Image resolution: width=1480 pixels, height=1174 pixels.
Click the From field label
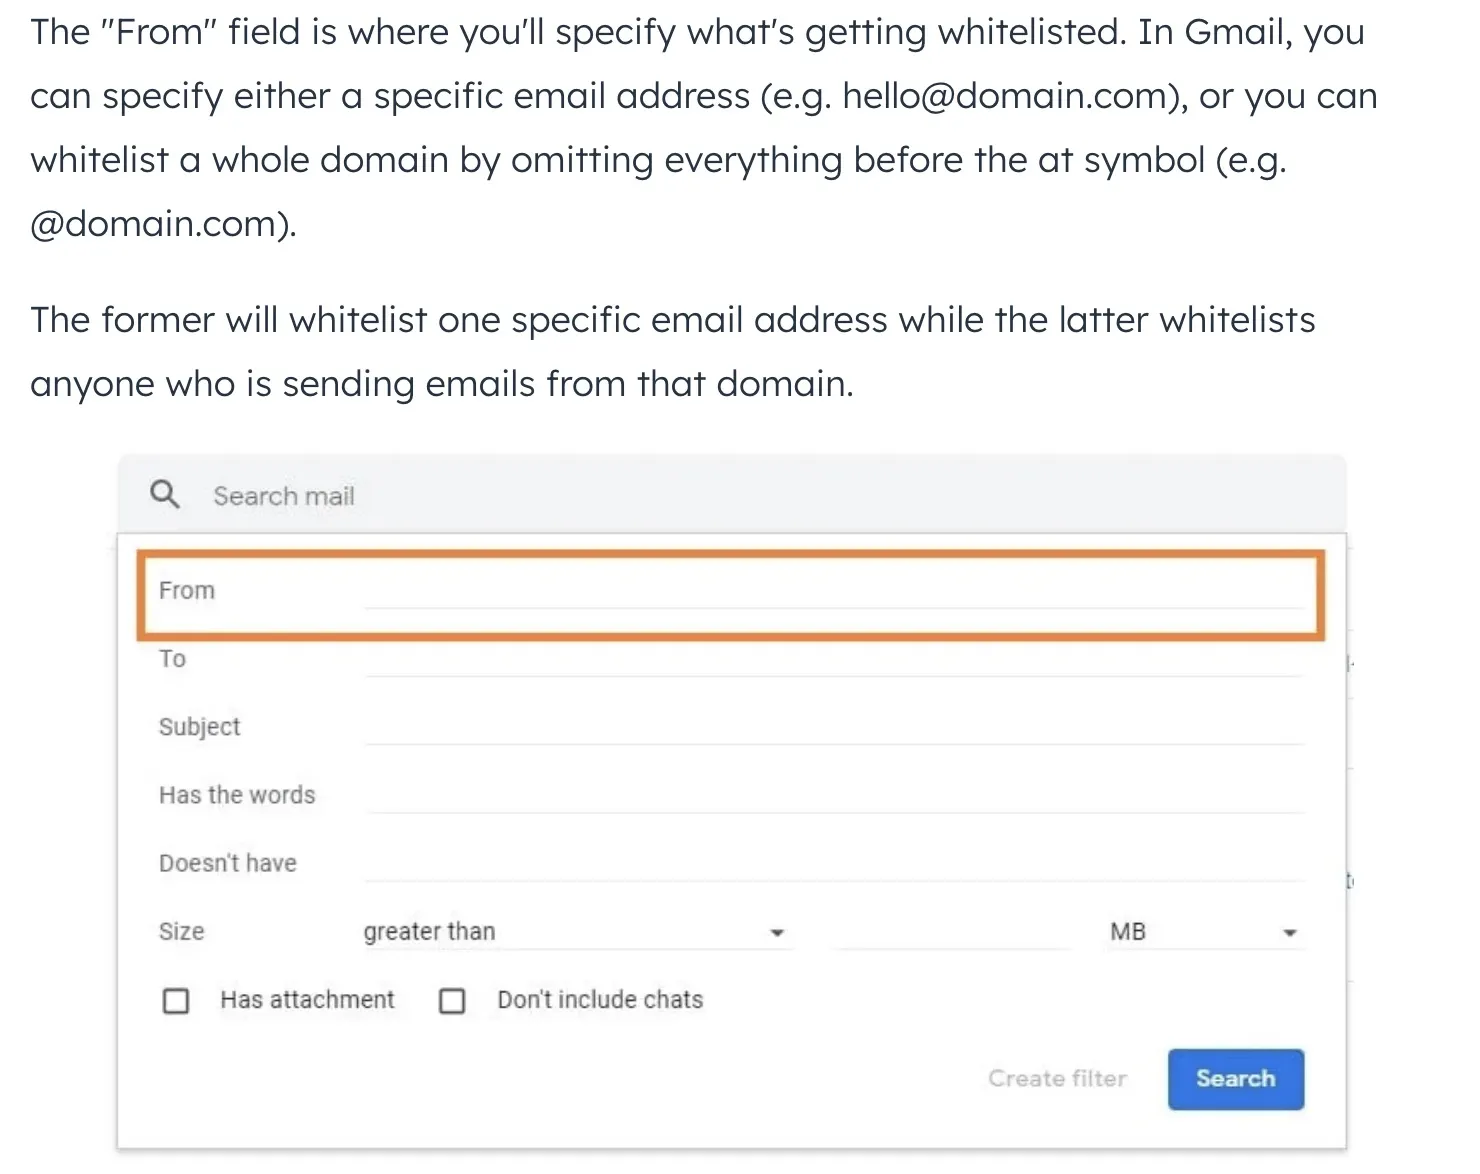(187, 591)
